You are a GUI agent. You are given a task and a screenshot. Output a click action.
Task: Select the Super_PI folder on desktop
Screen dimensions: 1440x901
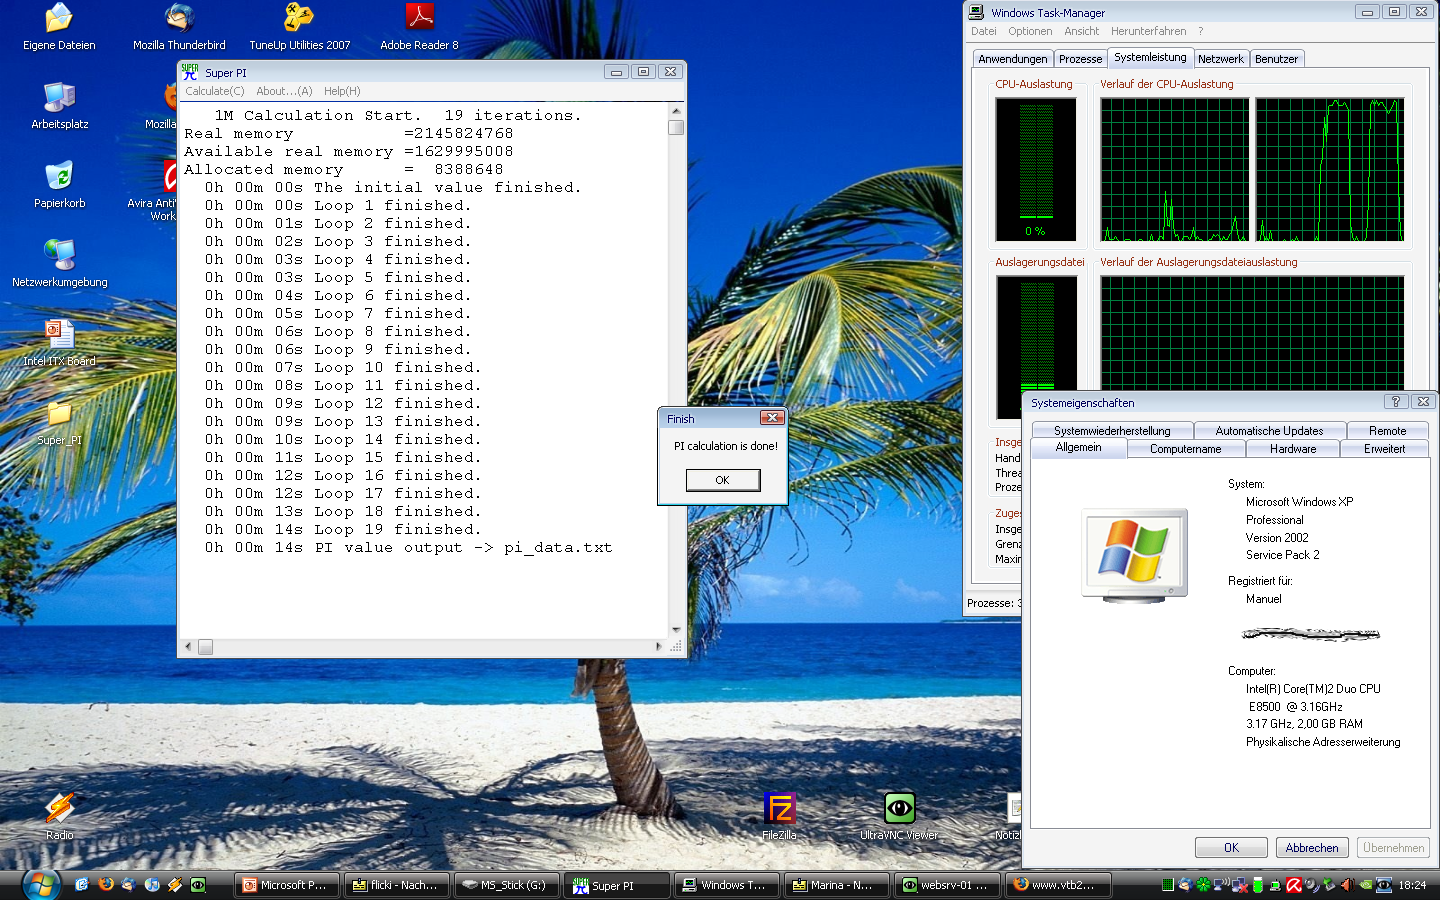click(59, 413)
